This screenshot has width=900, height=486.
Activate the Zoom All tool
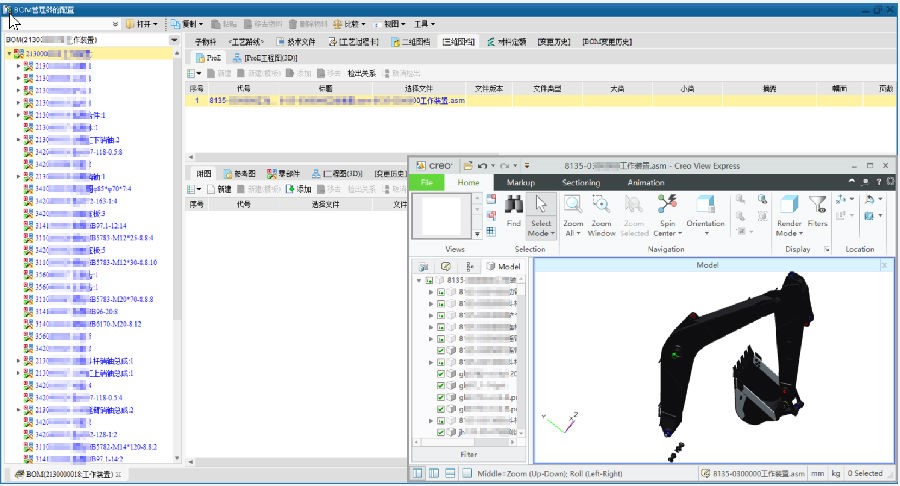[573, 208]
